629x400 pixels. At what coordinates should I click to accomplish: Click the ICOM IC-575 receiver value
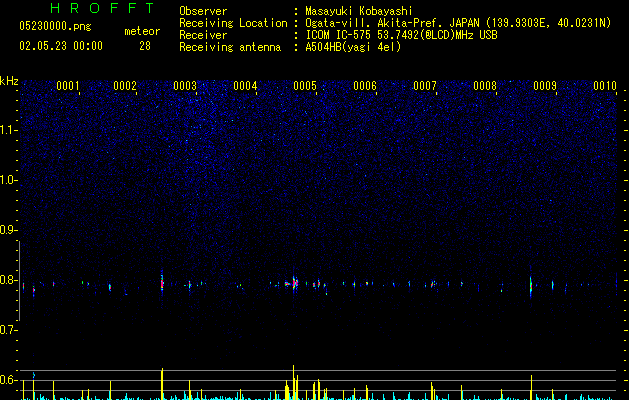coord(401,35)
